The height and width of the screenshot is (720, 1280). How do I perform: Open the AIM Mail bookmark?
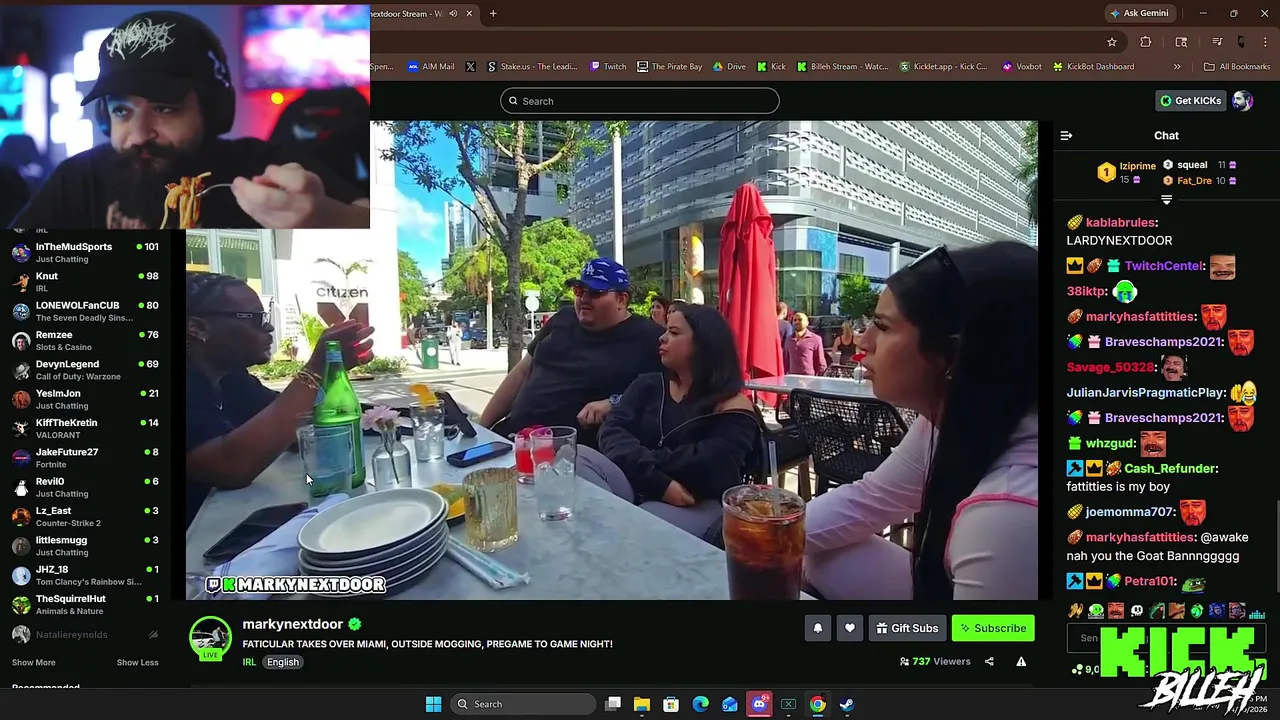point(430,67)
